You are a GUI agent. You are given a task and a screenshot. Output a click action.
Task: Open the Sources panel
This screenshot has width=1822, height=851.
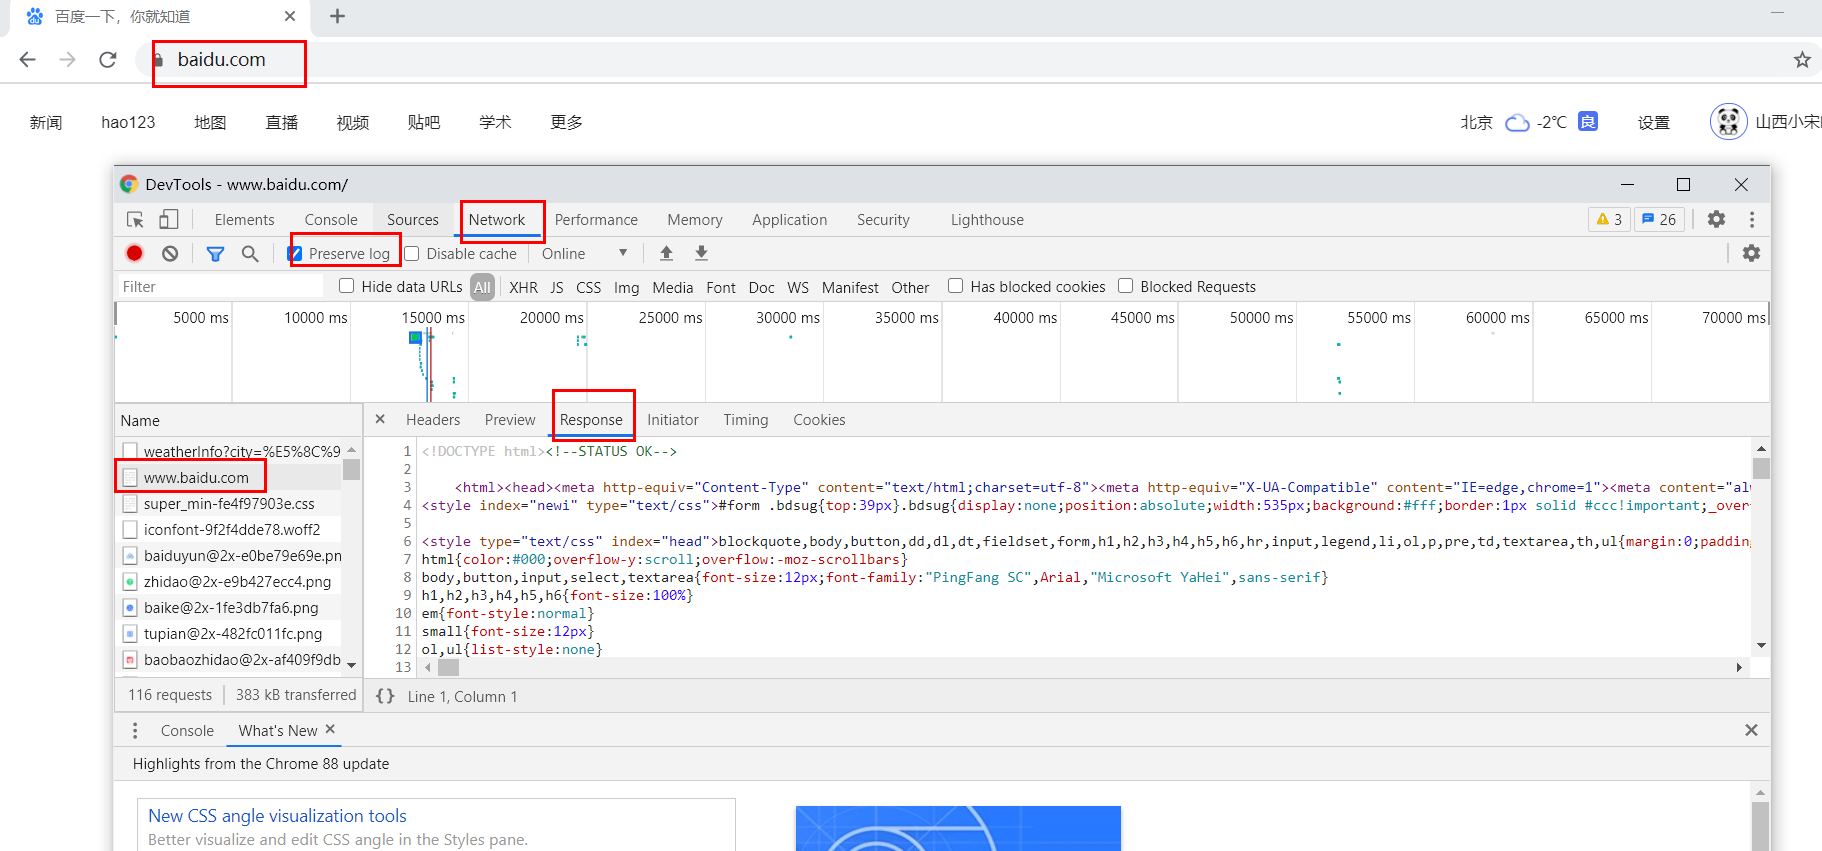point(413,220)
